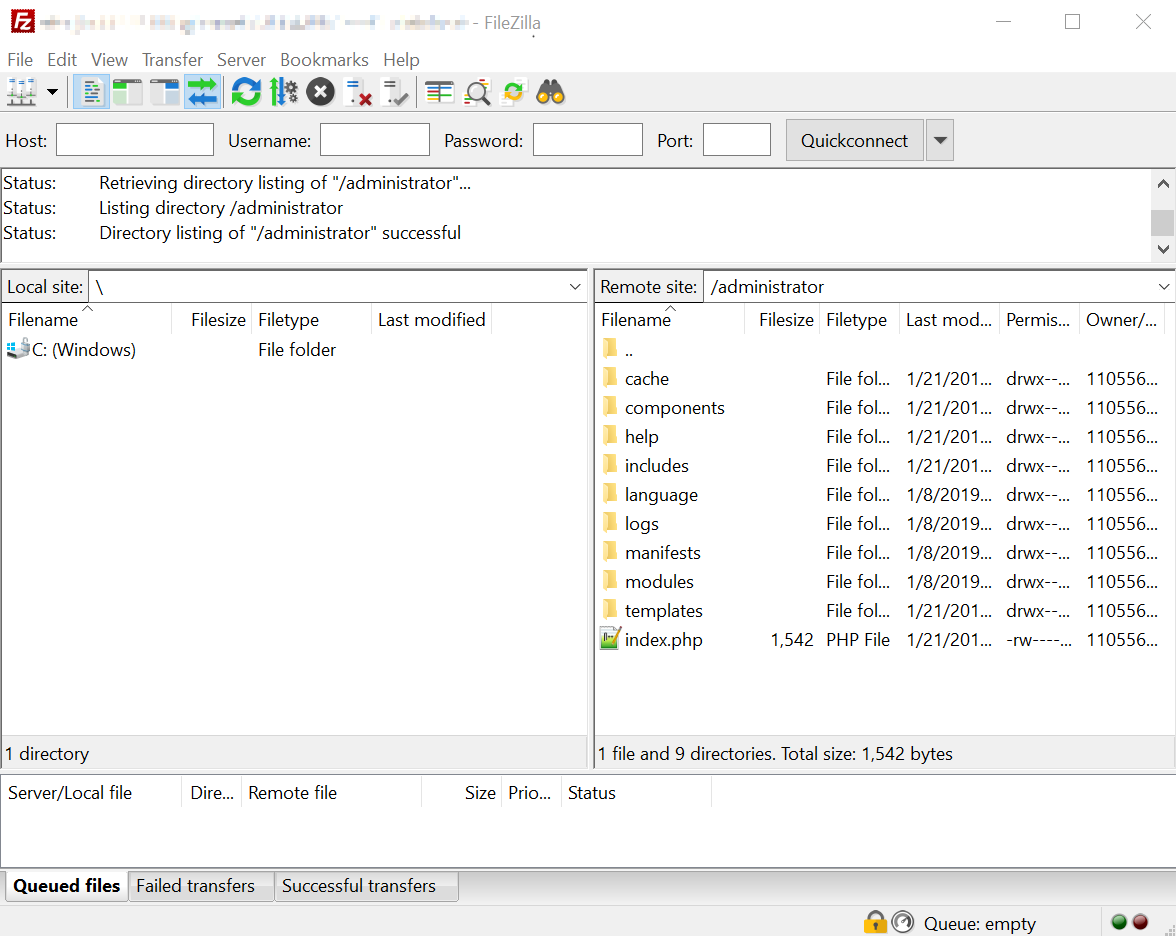
Task: Click the message log scroll-down arrow
Action: coord(1163,249)
